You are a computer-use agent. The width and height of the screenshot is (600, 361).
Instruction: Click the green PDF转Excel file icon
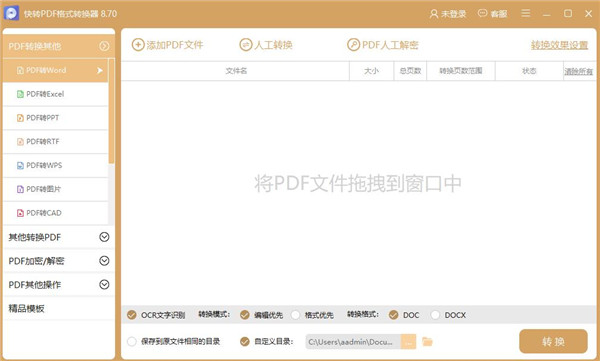(20, 94)
